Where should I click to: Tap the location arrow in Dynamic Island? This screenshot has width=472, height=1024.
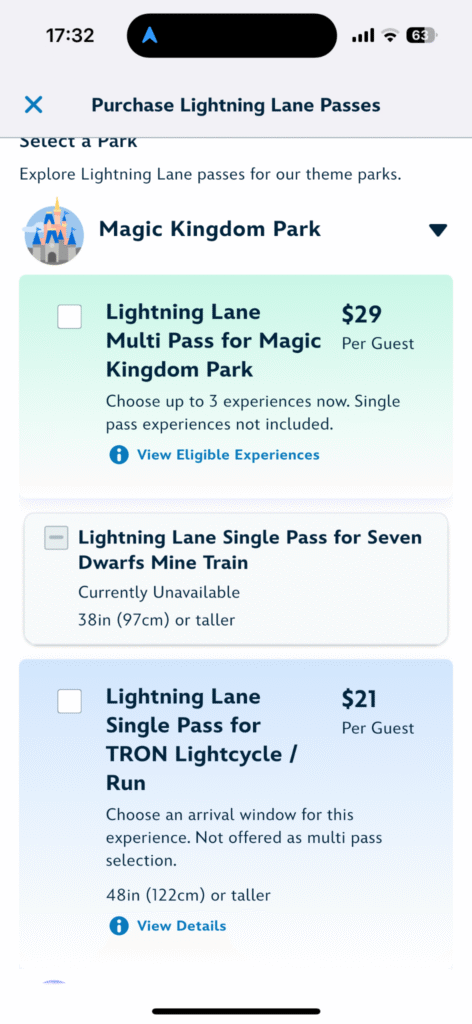coord(150,35)
